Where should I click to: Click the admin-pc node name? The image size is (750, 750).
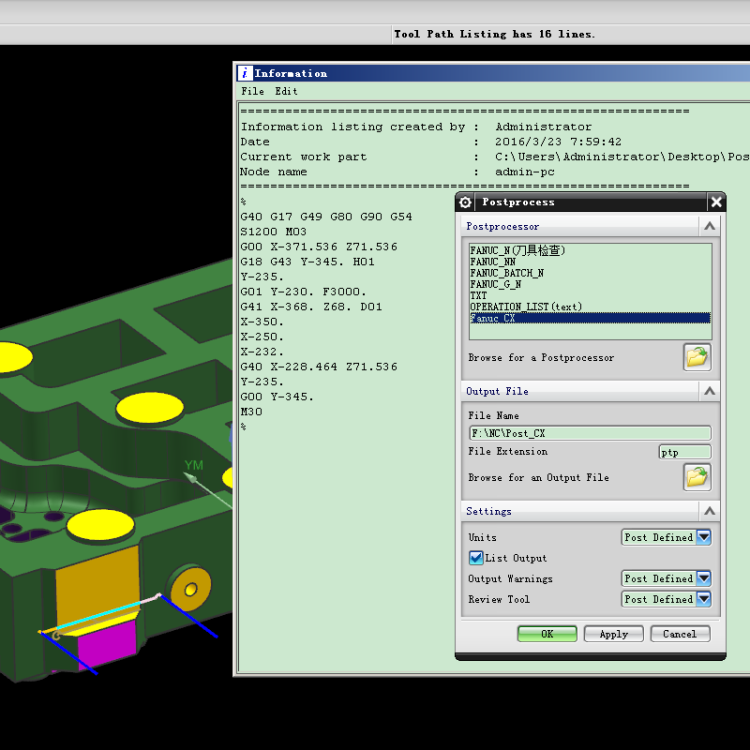pyautogui.click(x=525, y=172)
